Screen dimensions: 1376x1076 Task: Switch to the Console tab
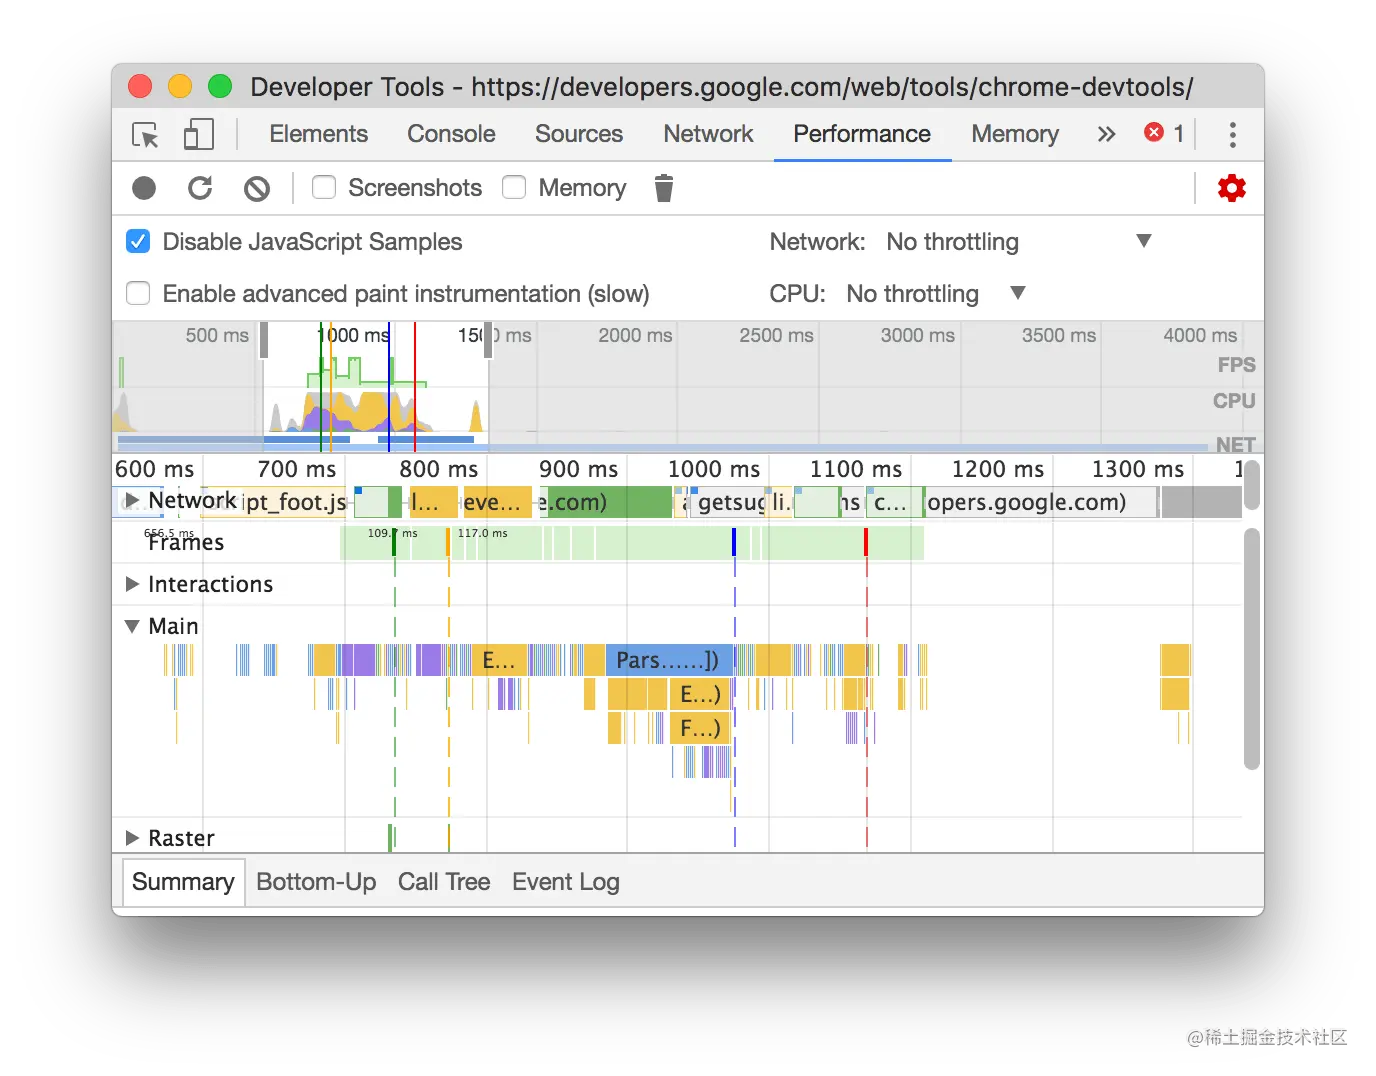pyautogui.click(x=451, y=134)
